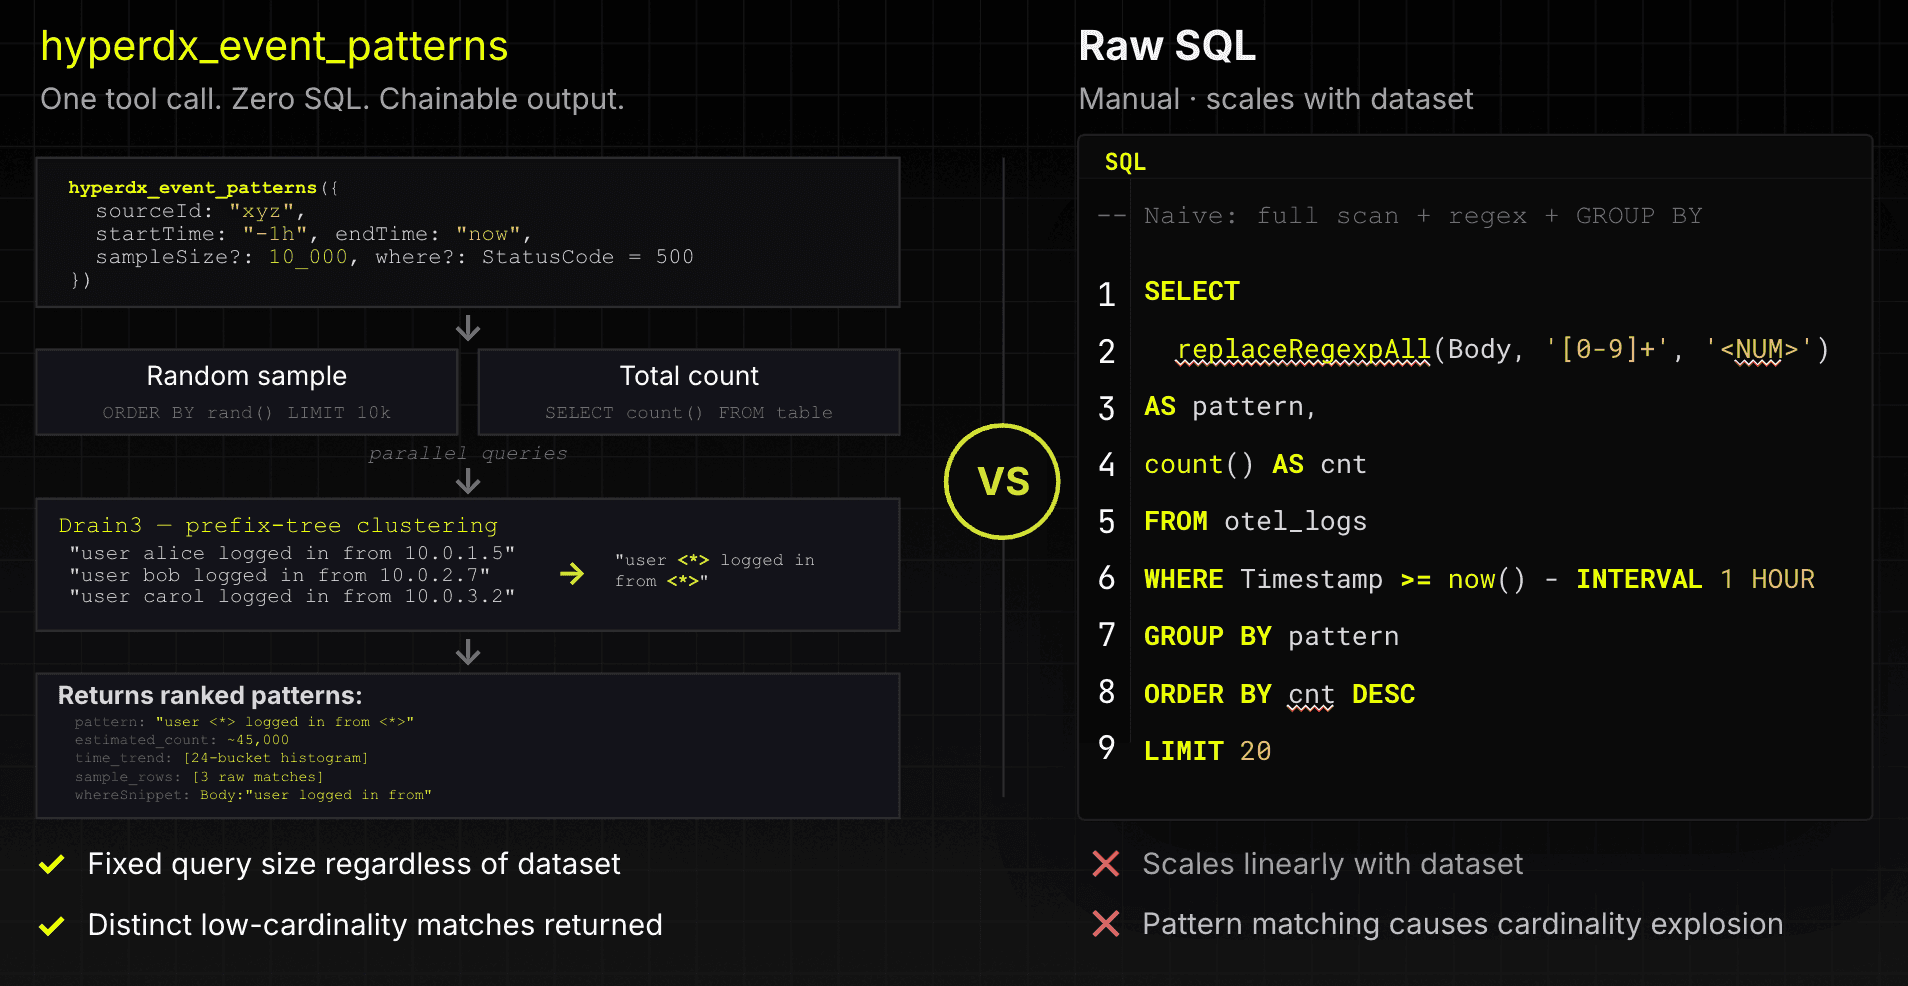Select the hyperdx_event_patterns heading
This screenshot has height=986, width=1908.
pos(274,46)
